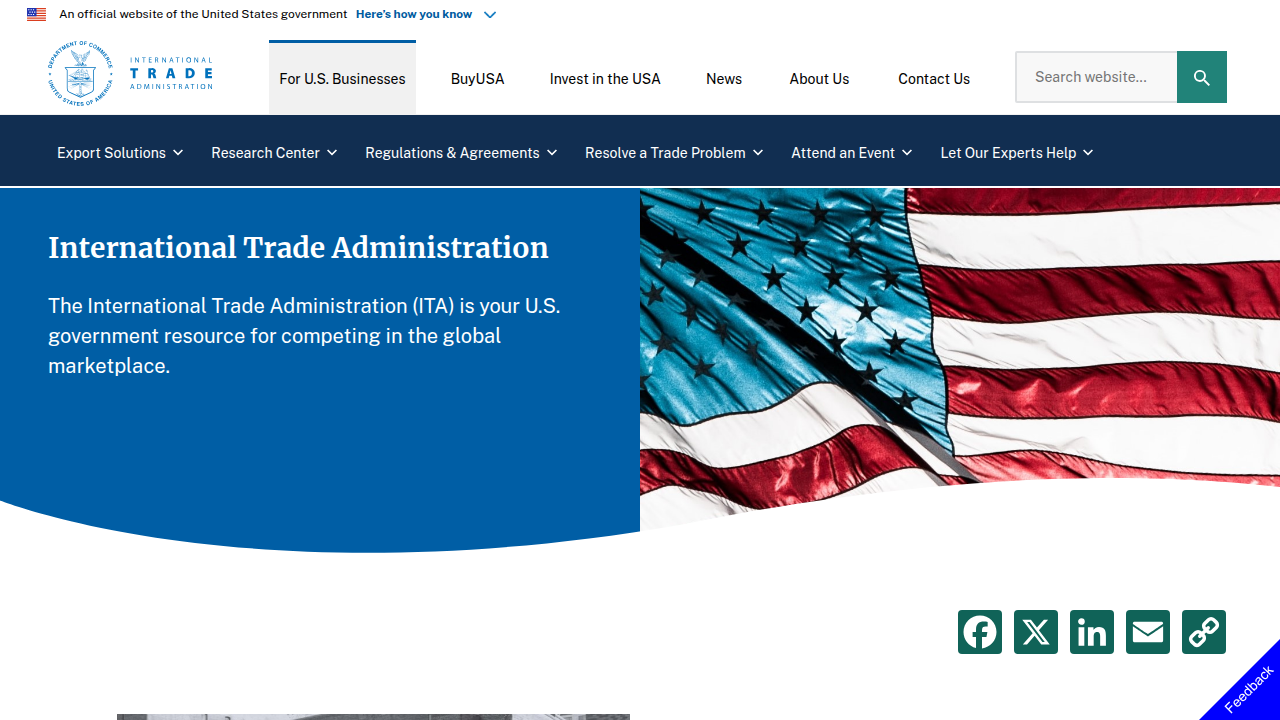Open Research Center dropdown menu
Screen dimensions: 1280x720
coord(274,153)
